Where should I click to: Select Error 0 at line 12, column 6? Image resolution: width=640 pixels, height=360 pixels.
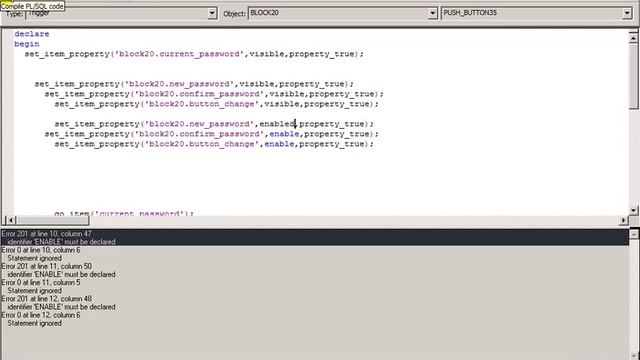[x=315, y=319]
